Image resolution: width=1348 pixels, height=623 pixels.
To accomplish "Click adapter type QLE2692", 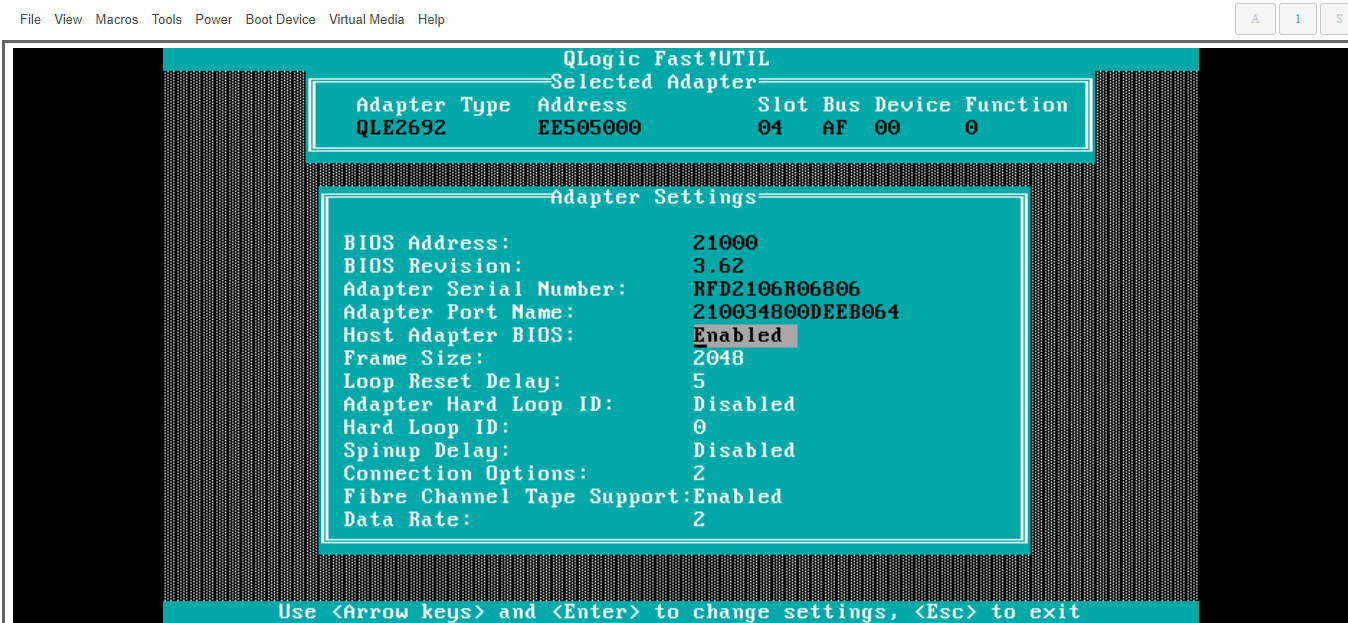I will (x=401, y=128).
